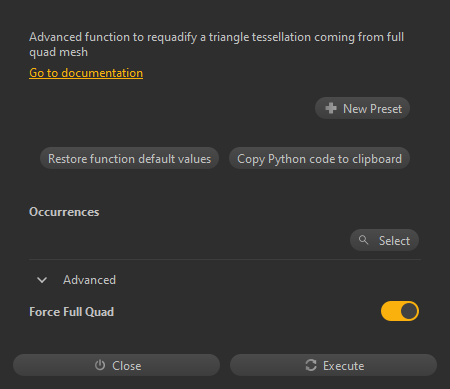Viewport: 450px width, 389px height.
Task: Copy Python code to clipboard
Action: (319, 158)
